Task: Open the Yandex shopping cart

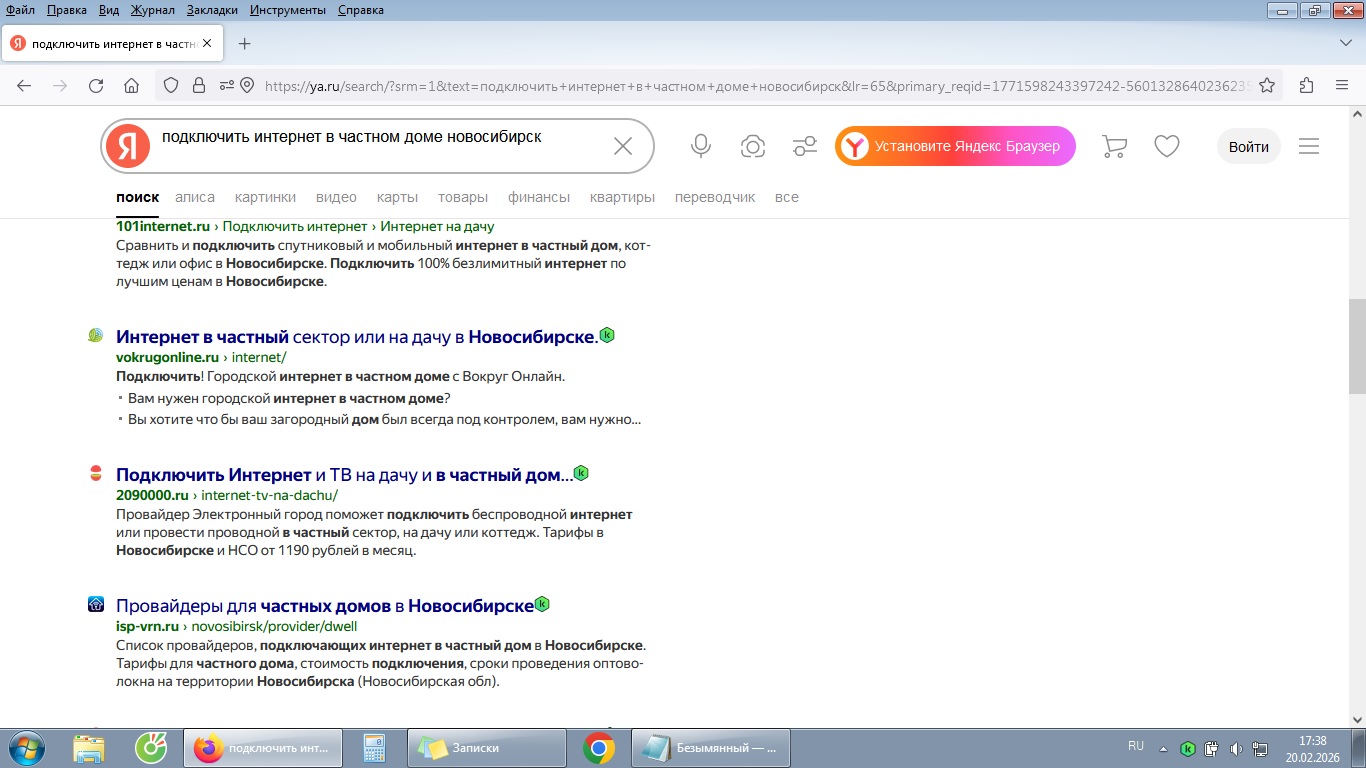Action: 1114,146
